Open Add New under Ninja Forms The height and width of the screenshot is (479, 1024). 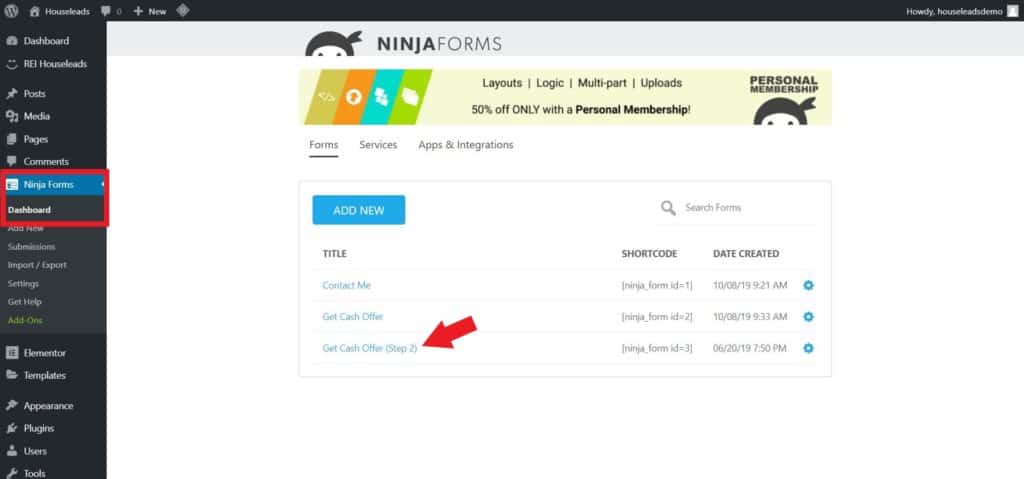(26, 228)
